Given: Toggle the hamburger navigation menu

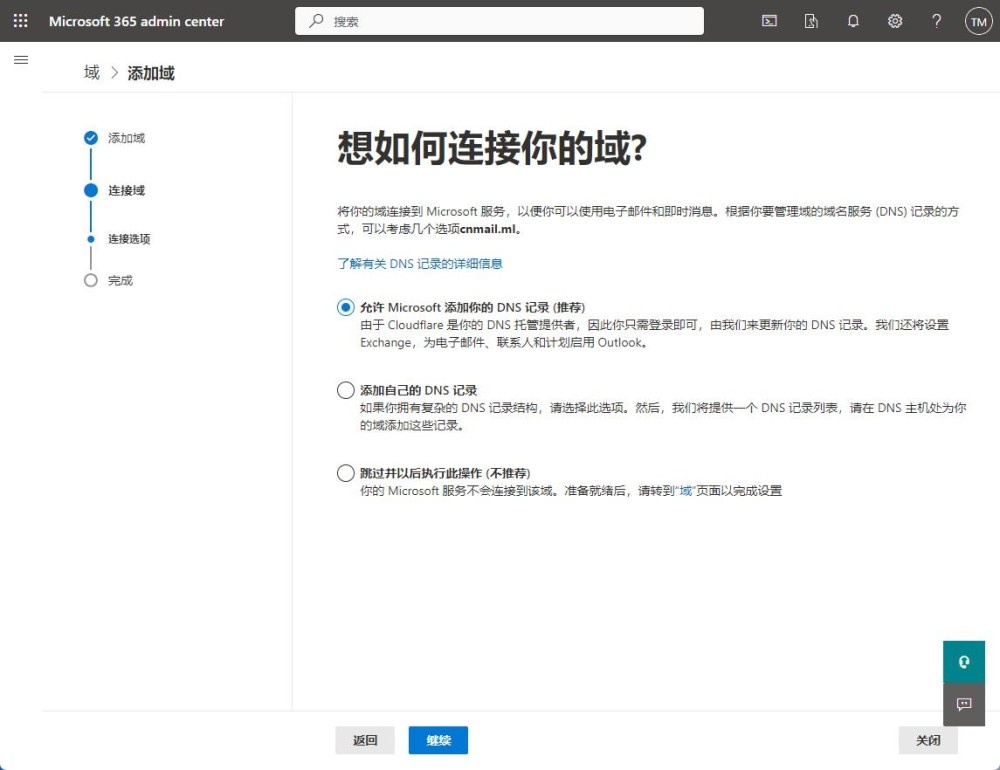Looking at the screenshot, I should 20,60.
